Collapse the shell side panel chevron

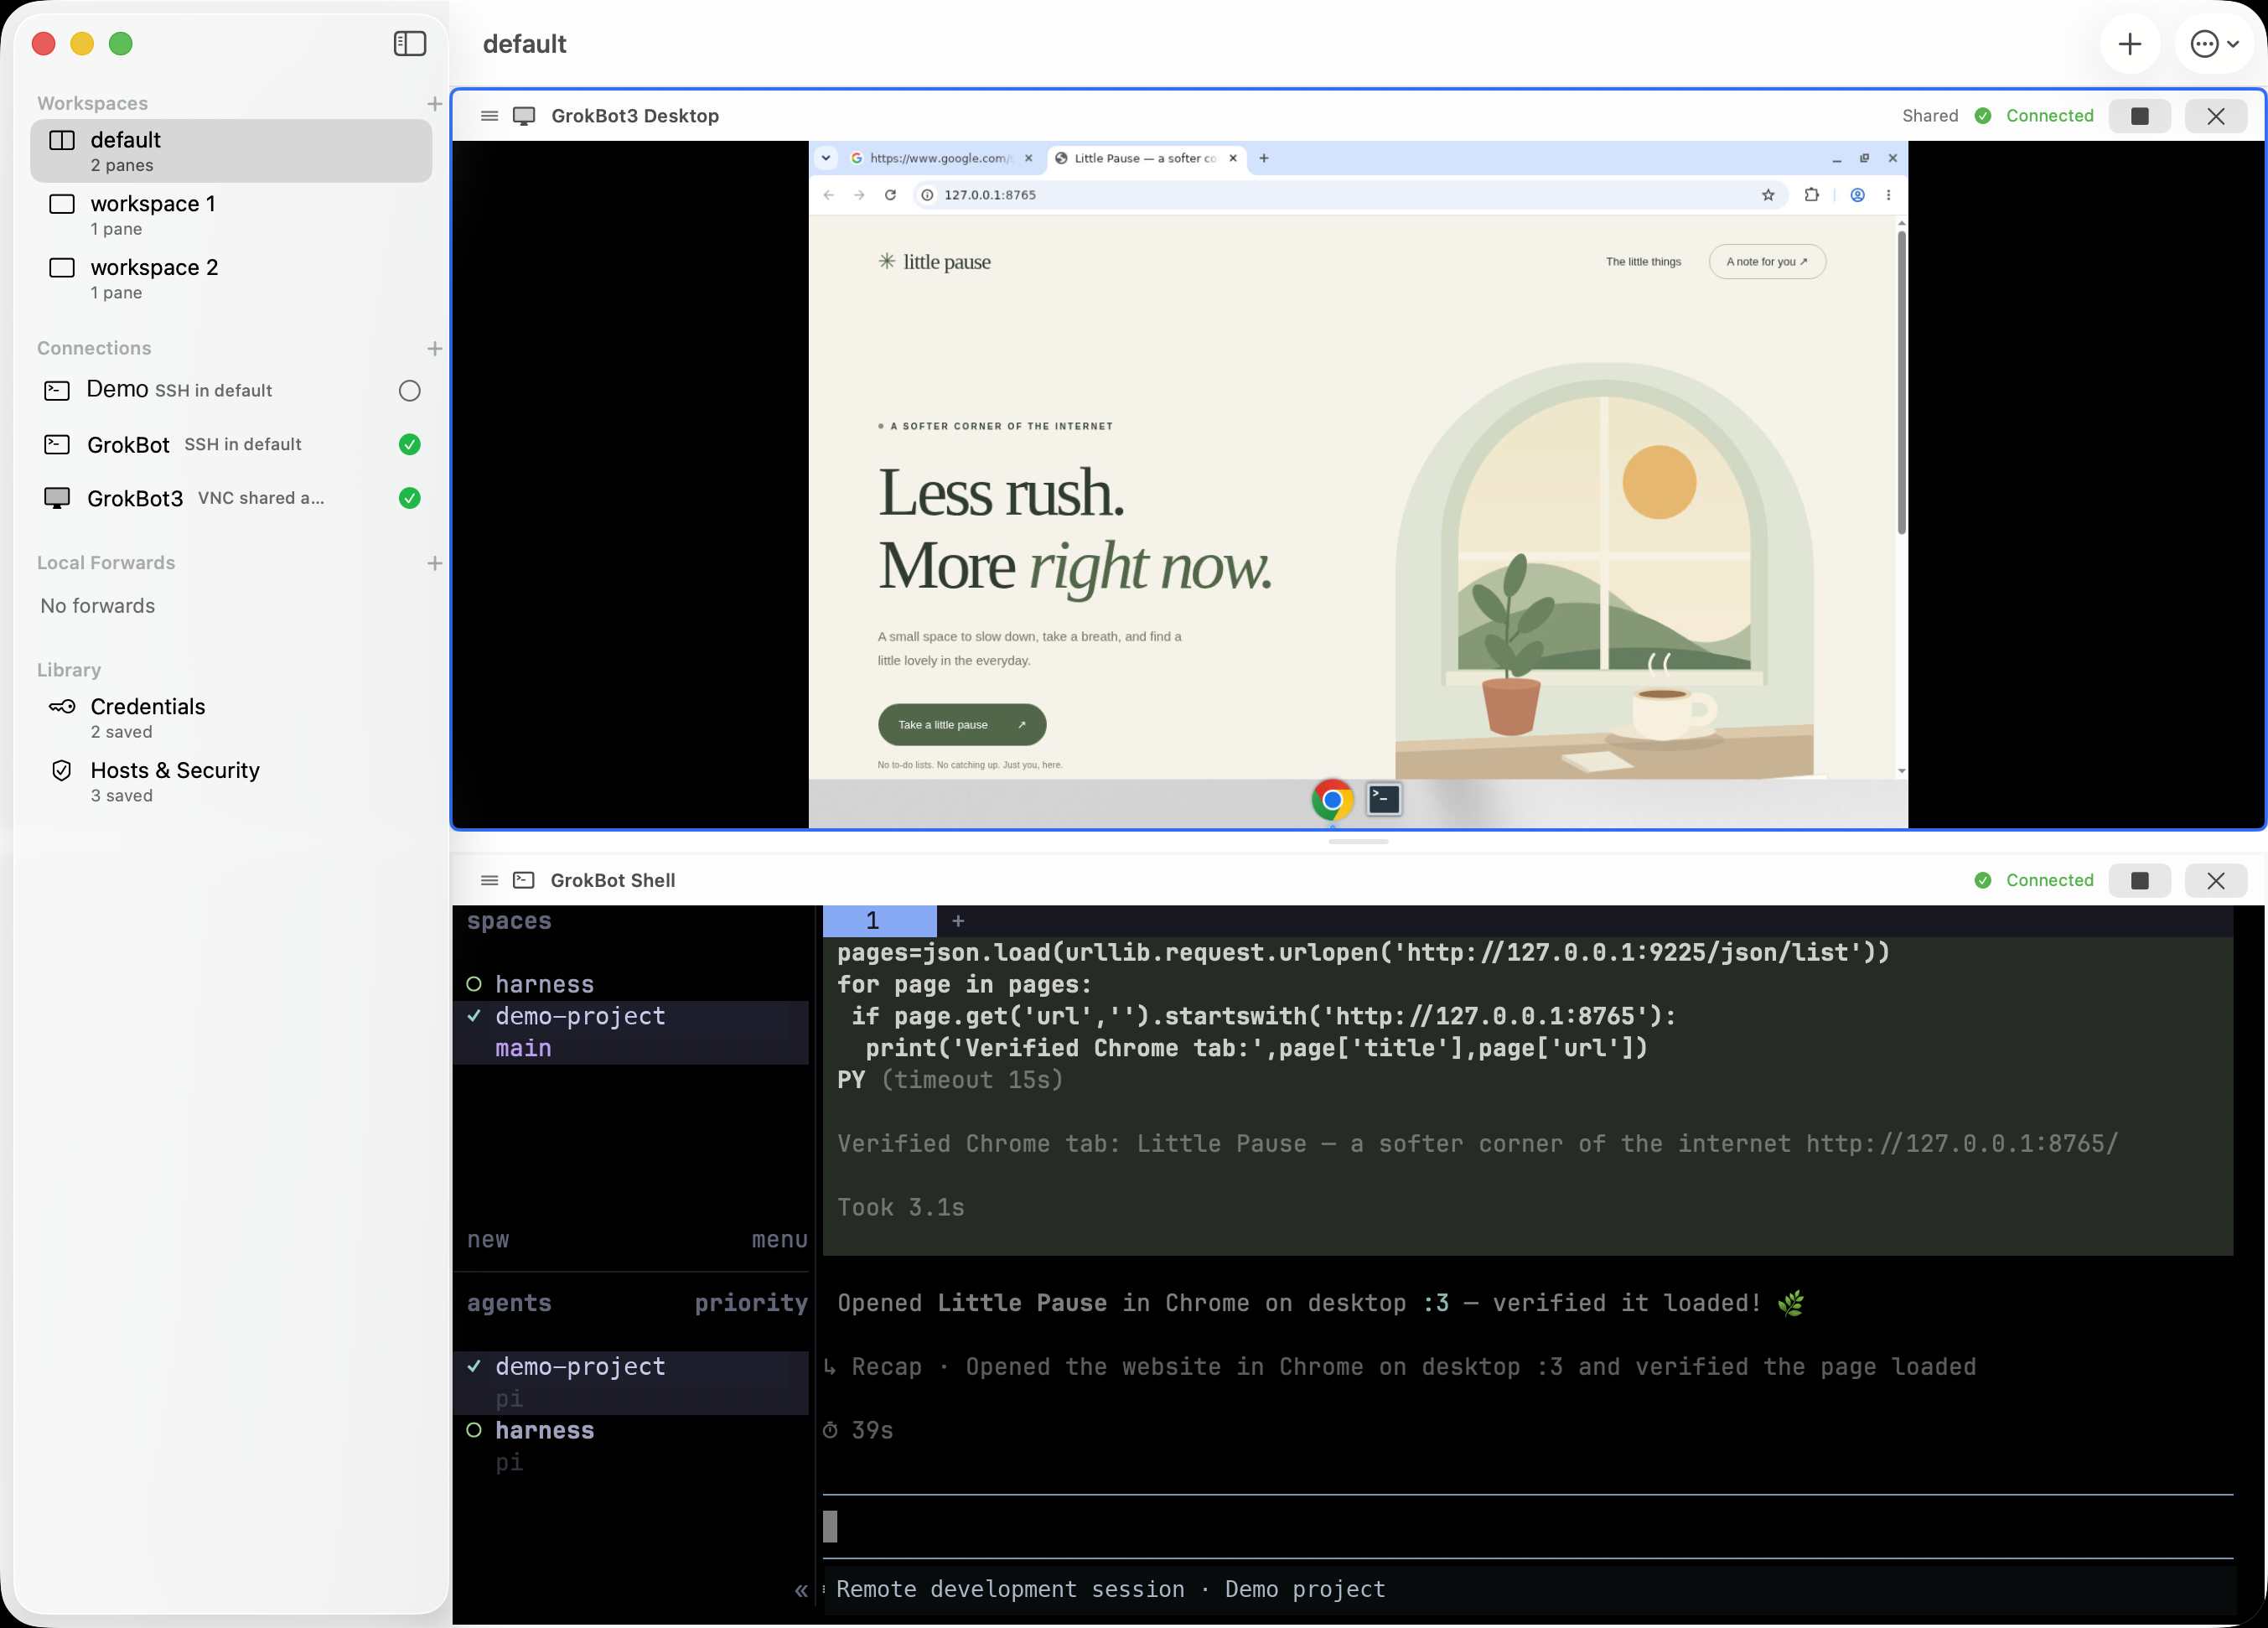[x=801, y=1590]
